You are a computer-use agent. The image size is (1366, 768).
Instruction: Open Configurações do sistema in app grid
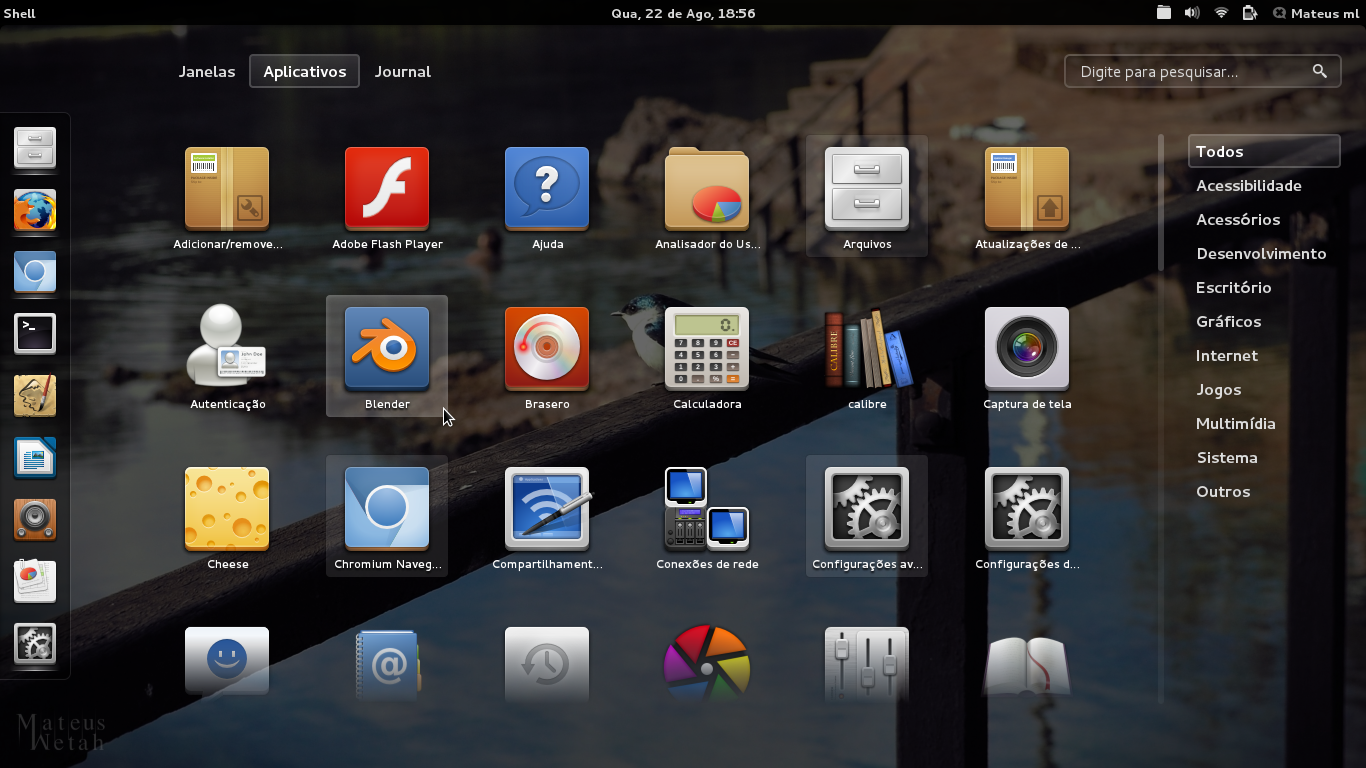pos(1027,518)
